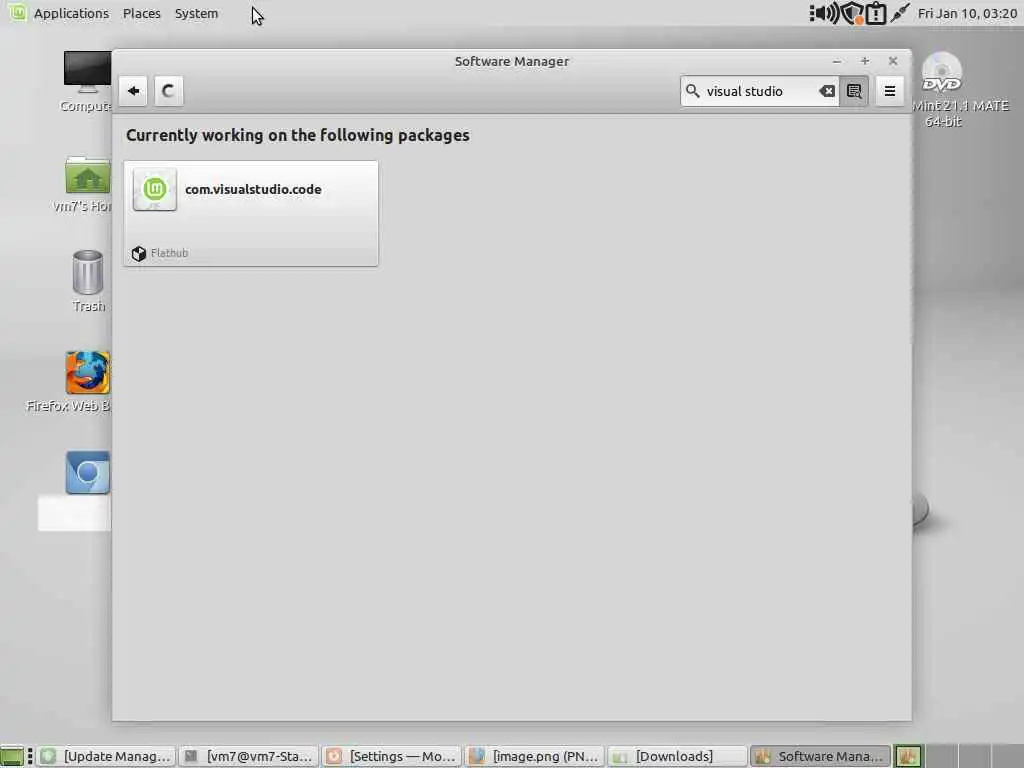The height and width of the screenshot is (768, 1024).
Task: Open the Places menu
Action: click(142, 13)
